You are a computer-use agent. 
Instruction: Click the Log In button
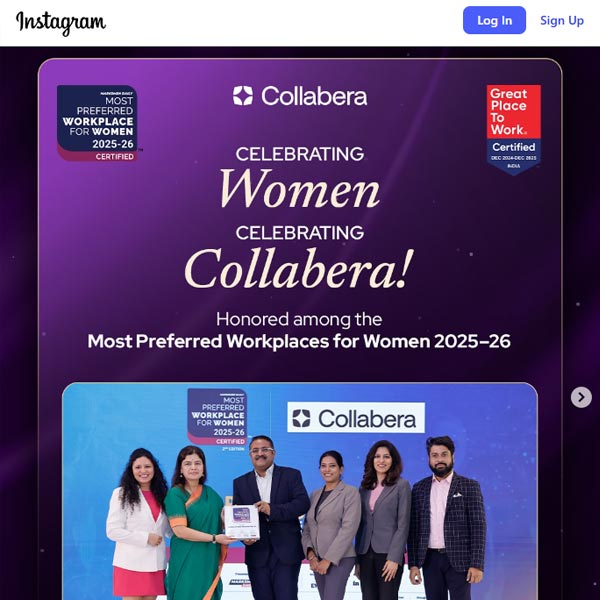coord(494,20)
